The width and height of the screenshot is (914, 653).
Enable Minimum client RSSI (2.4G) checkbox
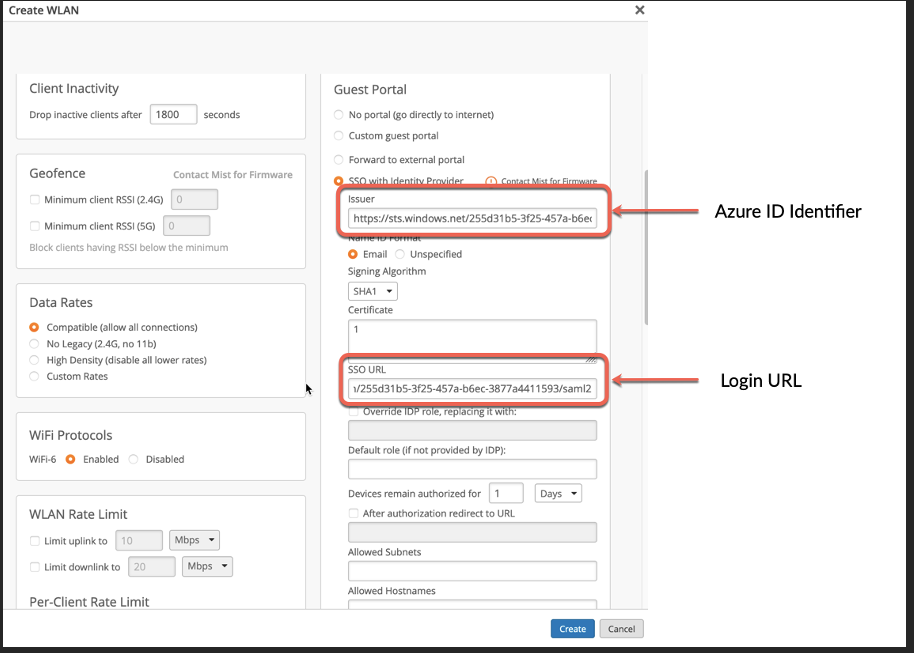point(36,200)
